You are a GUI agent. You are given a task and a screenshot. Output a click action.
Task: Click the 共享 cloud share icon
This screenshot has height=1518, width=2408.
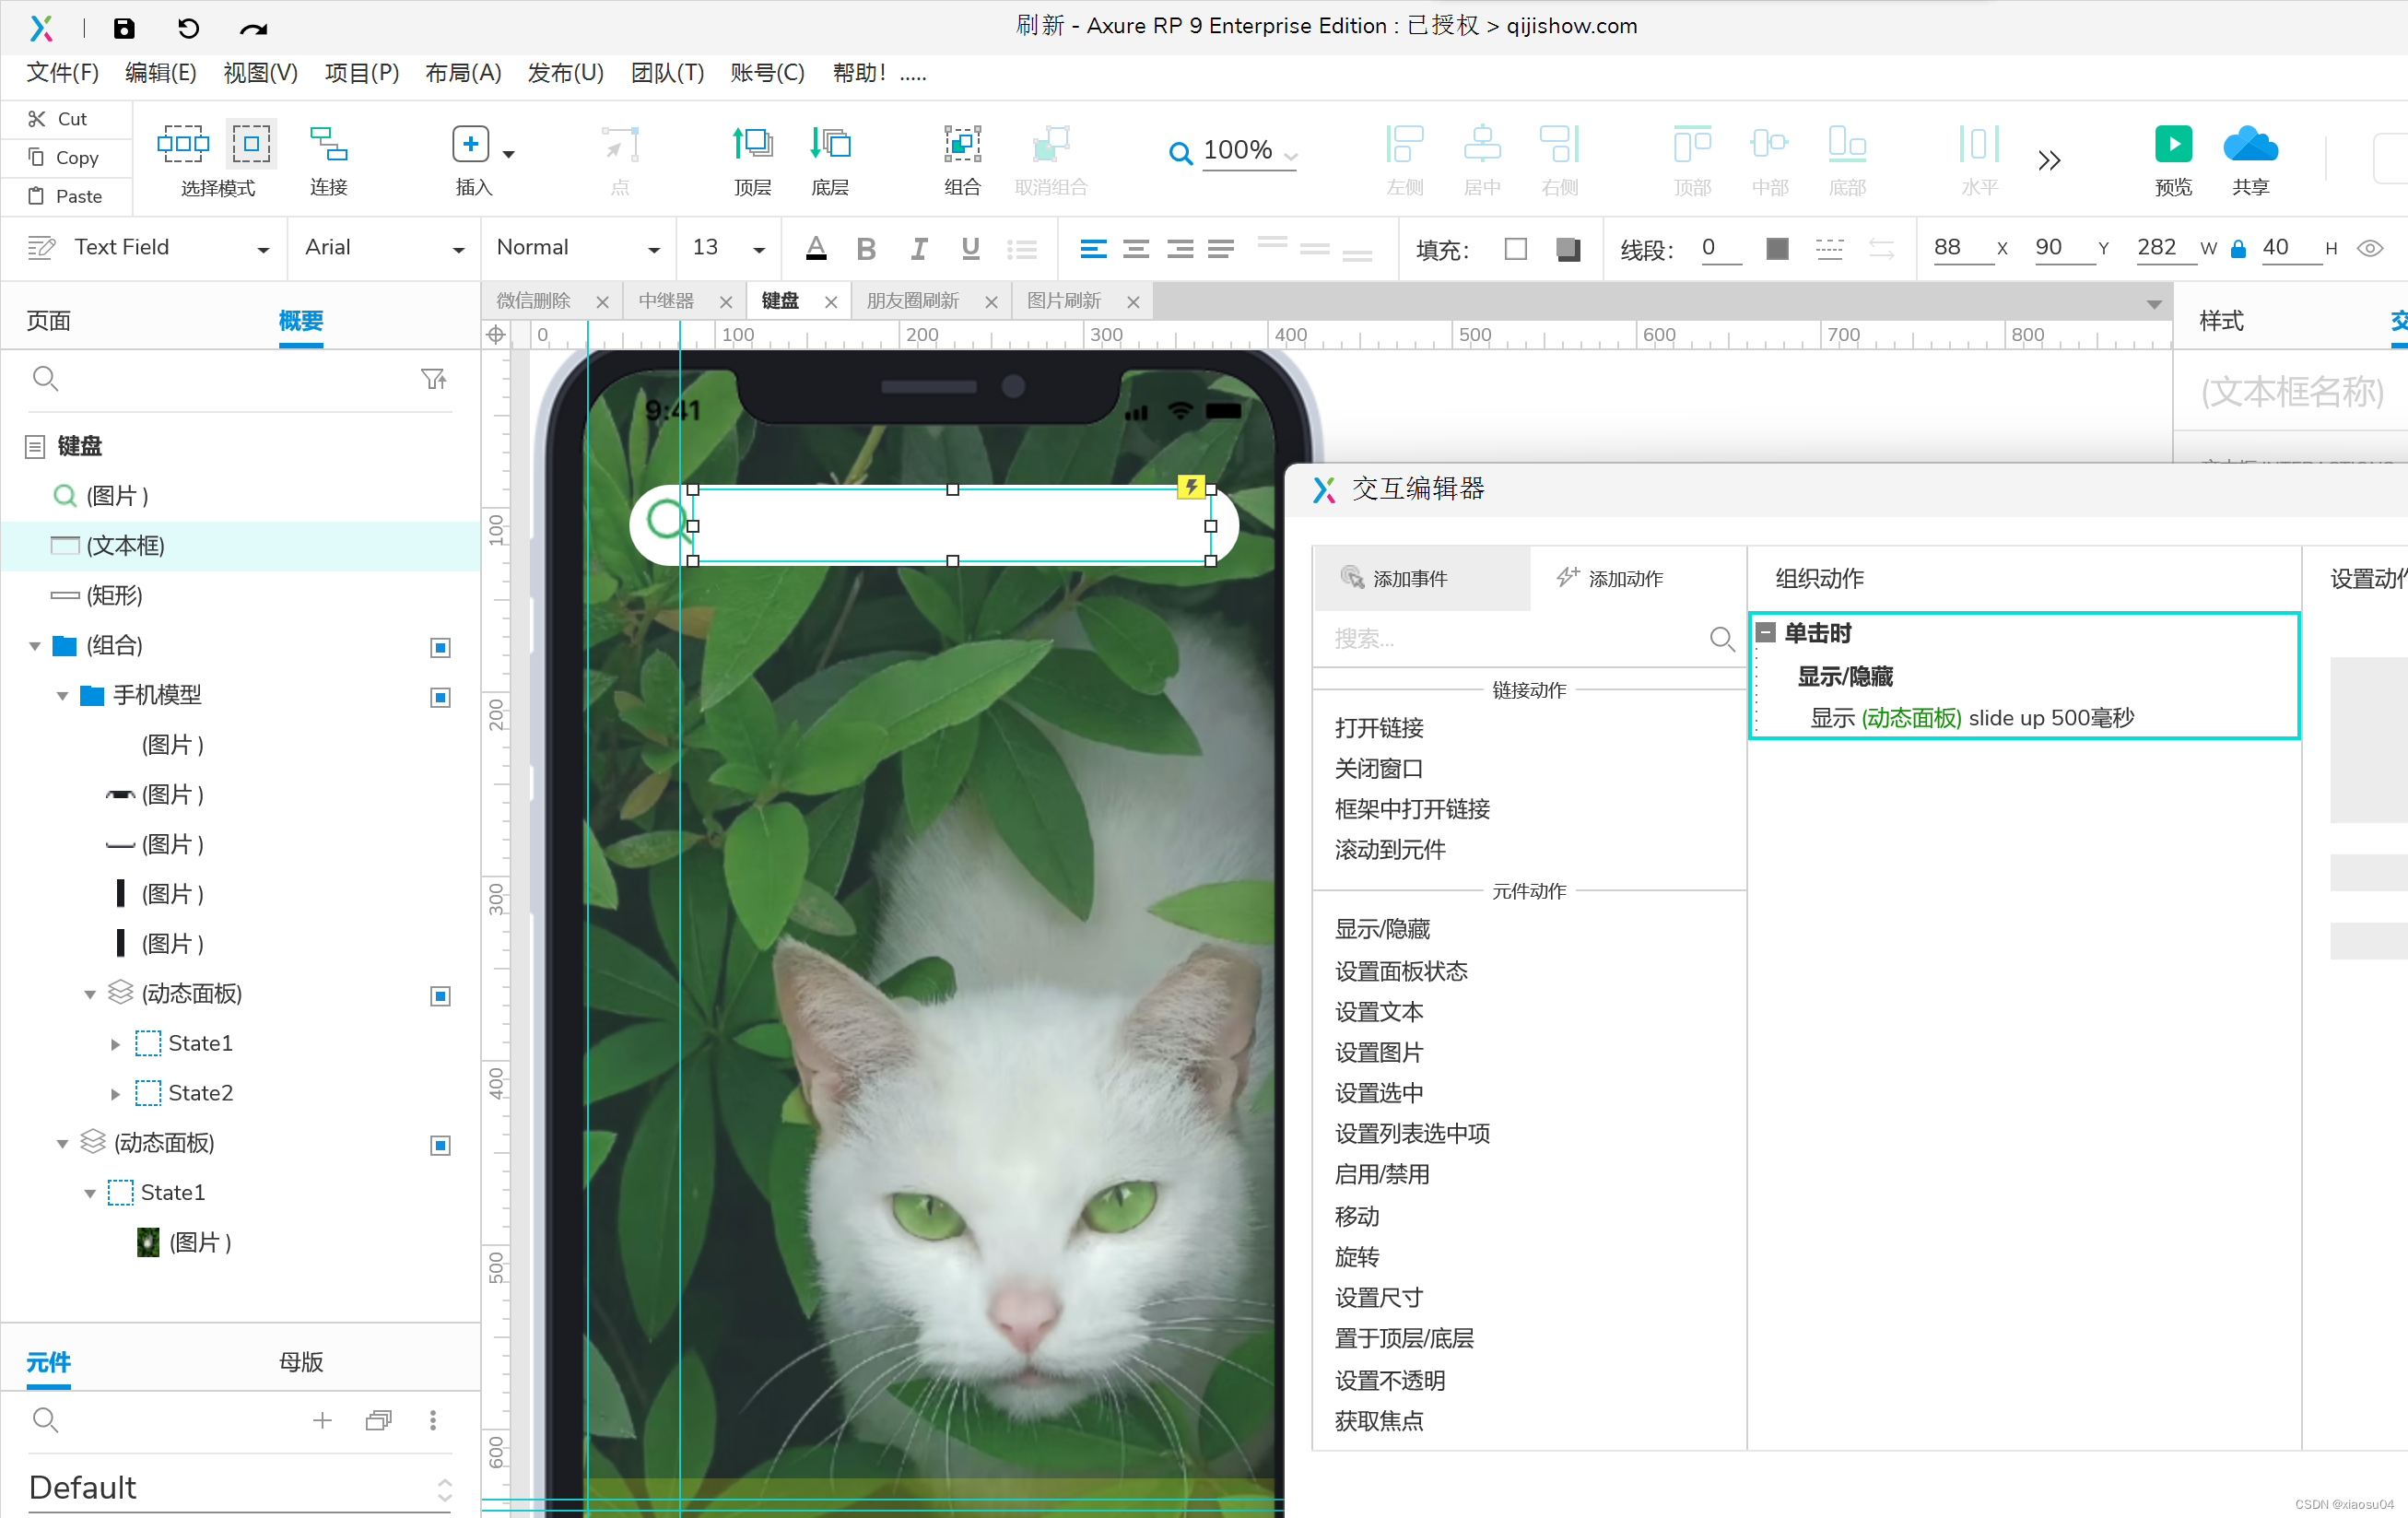tap(2250, 144)
